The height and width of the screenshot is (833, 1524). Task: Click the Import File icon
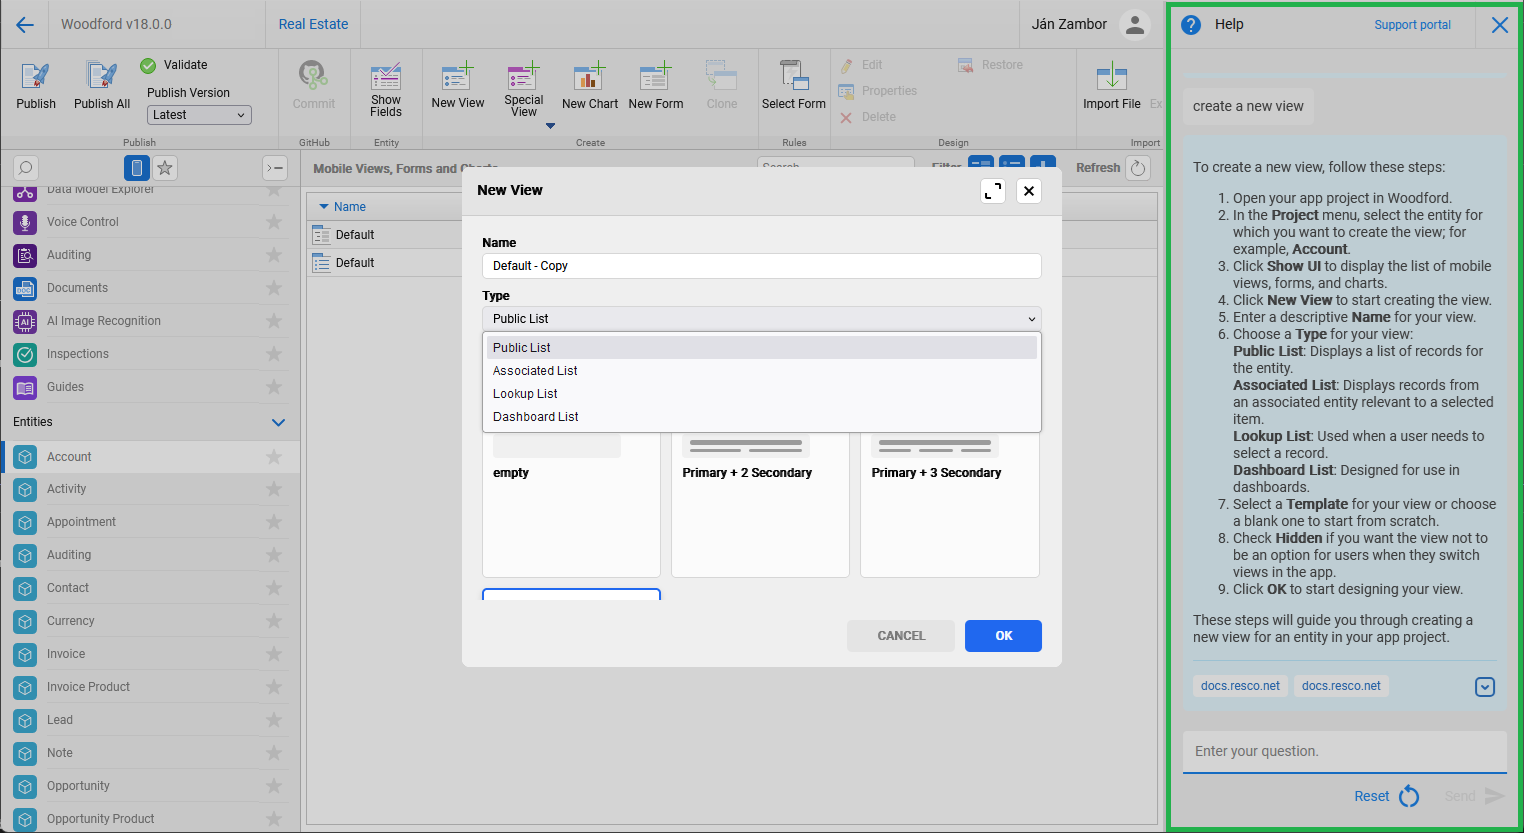[1111, 77]
